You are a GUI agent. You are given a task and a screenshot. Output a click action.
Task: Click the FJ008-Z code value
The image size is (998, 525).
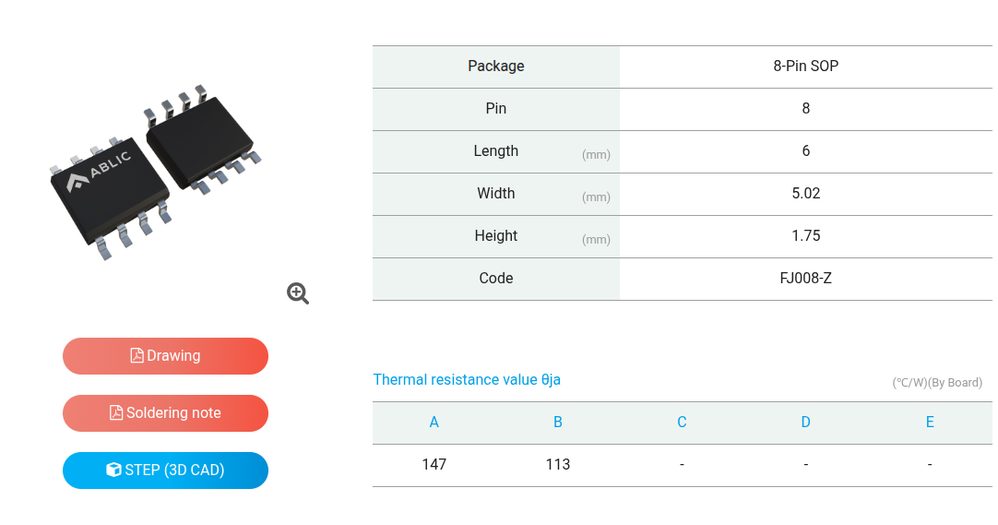806,278
